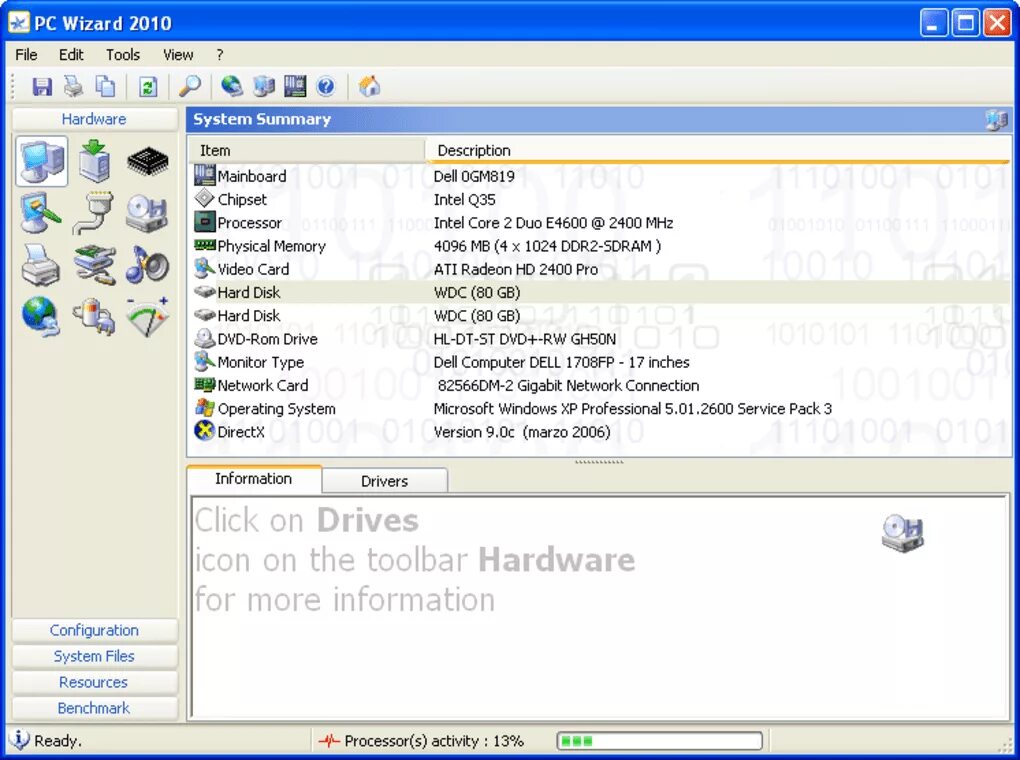This screenshot has height=760, width=1020.
Task: Select the System Summary computer icon
Action: 42,161
